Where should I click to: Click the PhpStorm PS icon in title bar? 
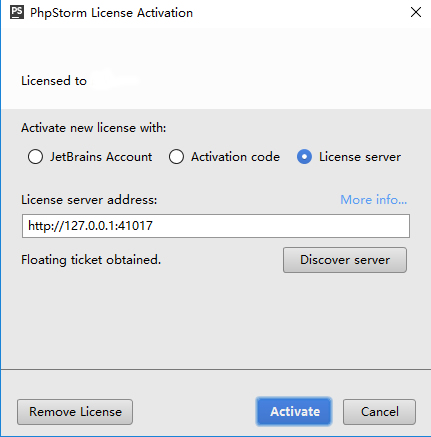click(17, 12)
